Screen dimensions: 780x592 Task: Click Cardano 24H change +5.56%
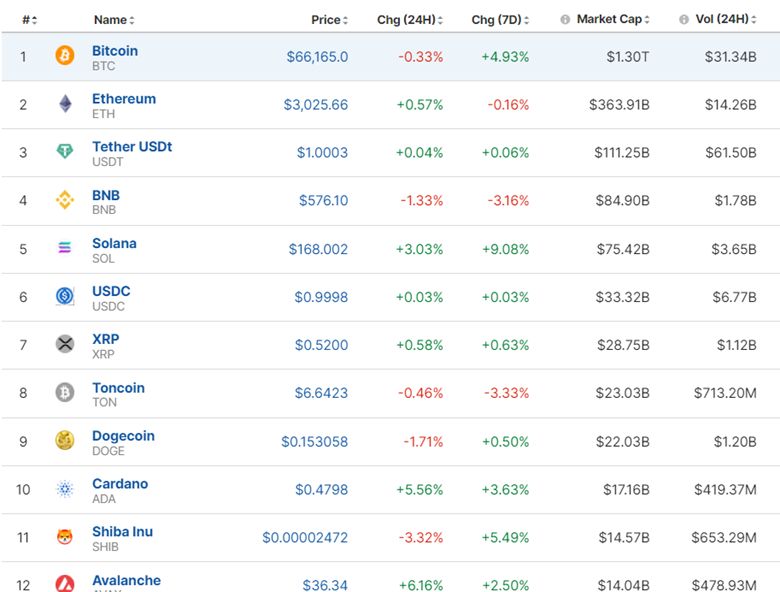[x=419, y=490]
